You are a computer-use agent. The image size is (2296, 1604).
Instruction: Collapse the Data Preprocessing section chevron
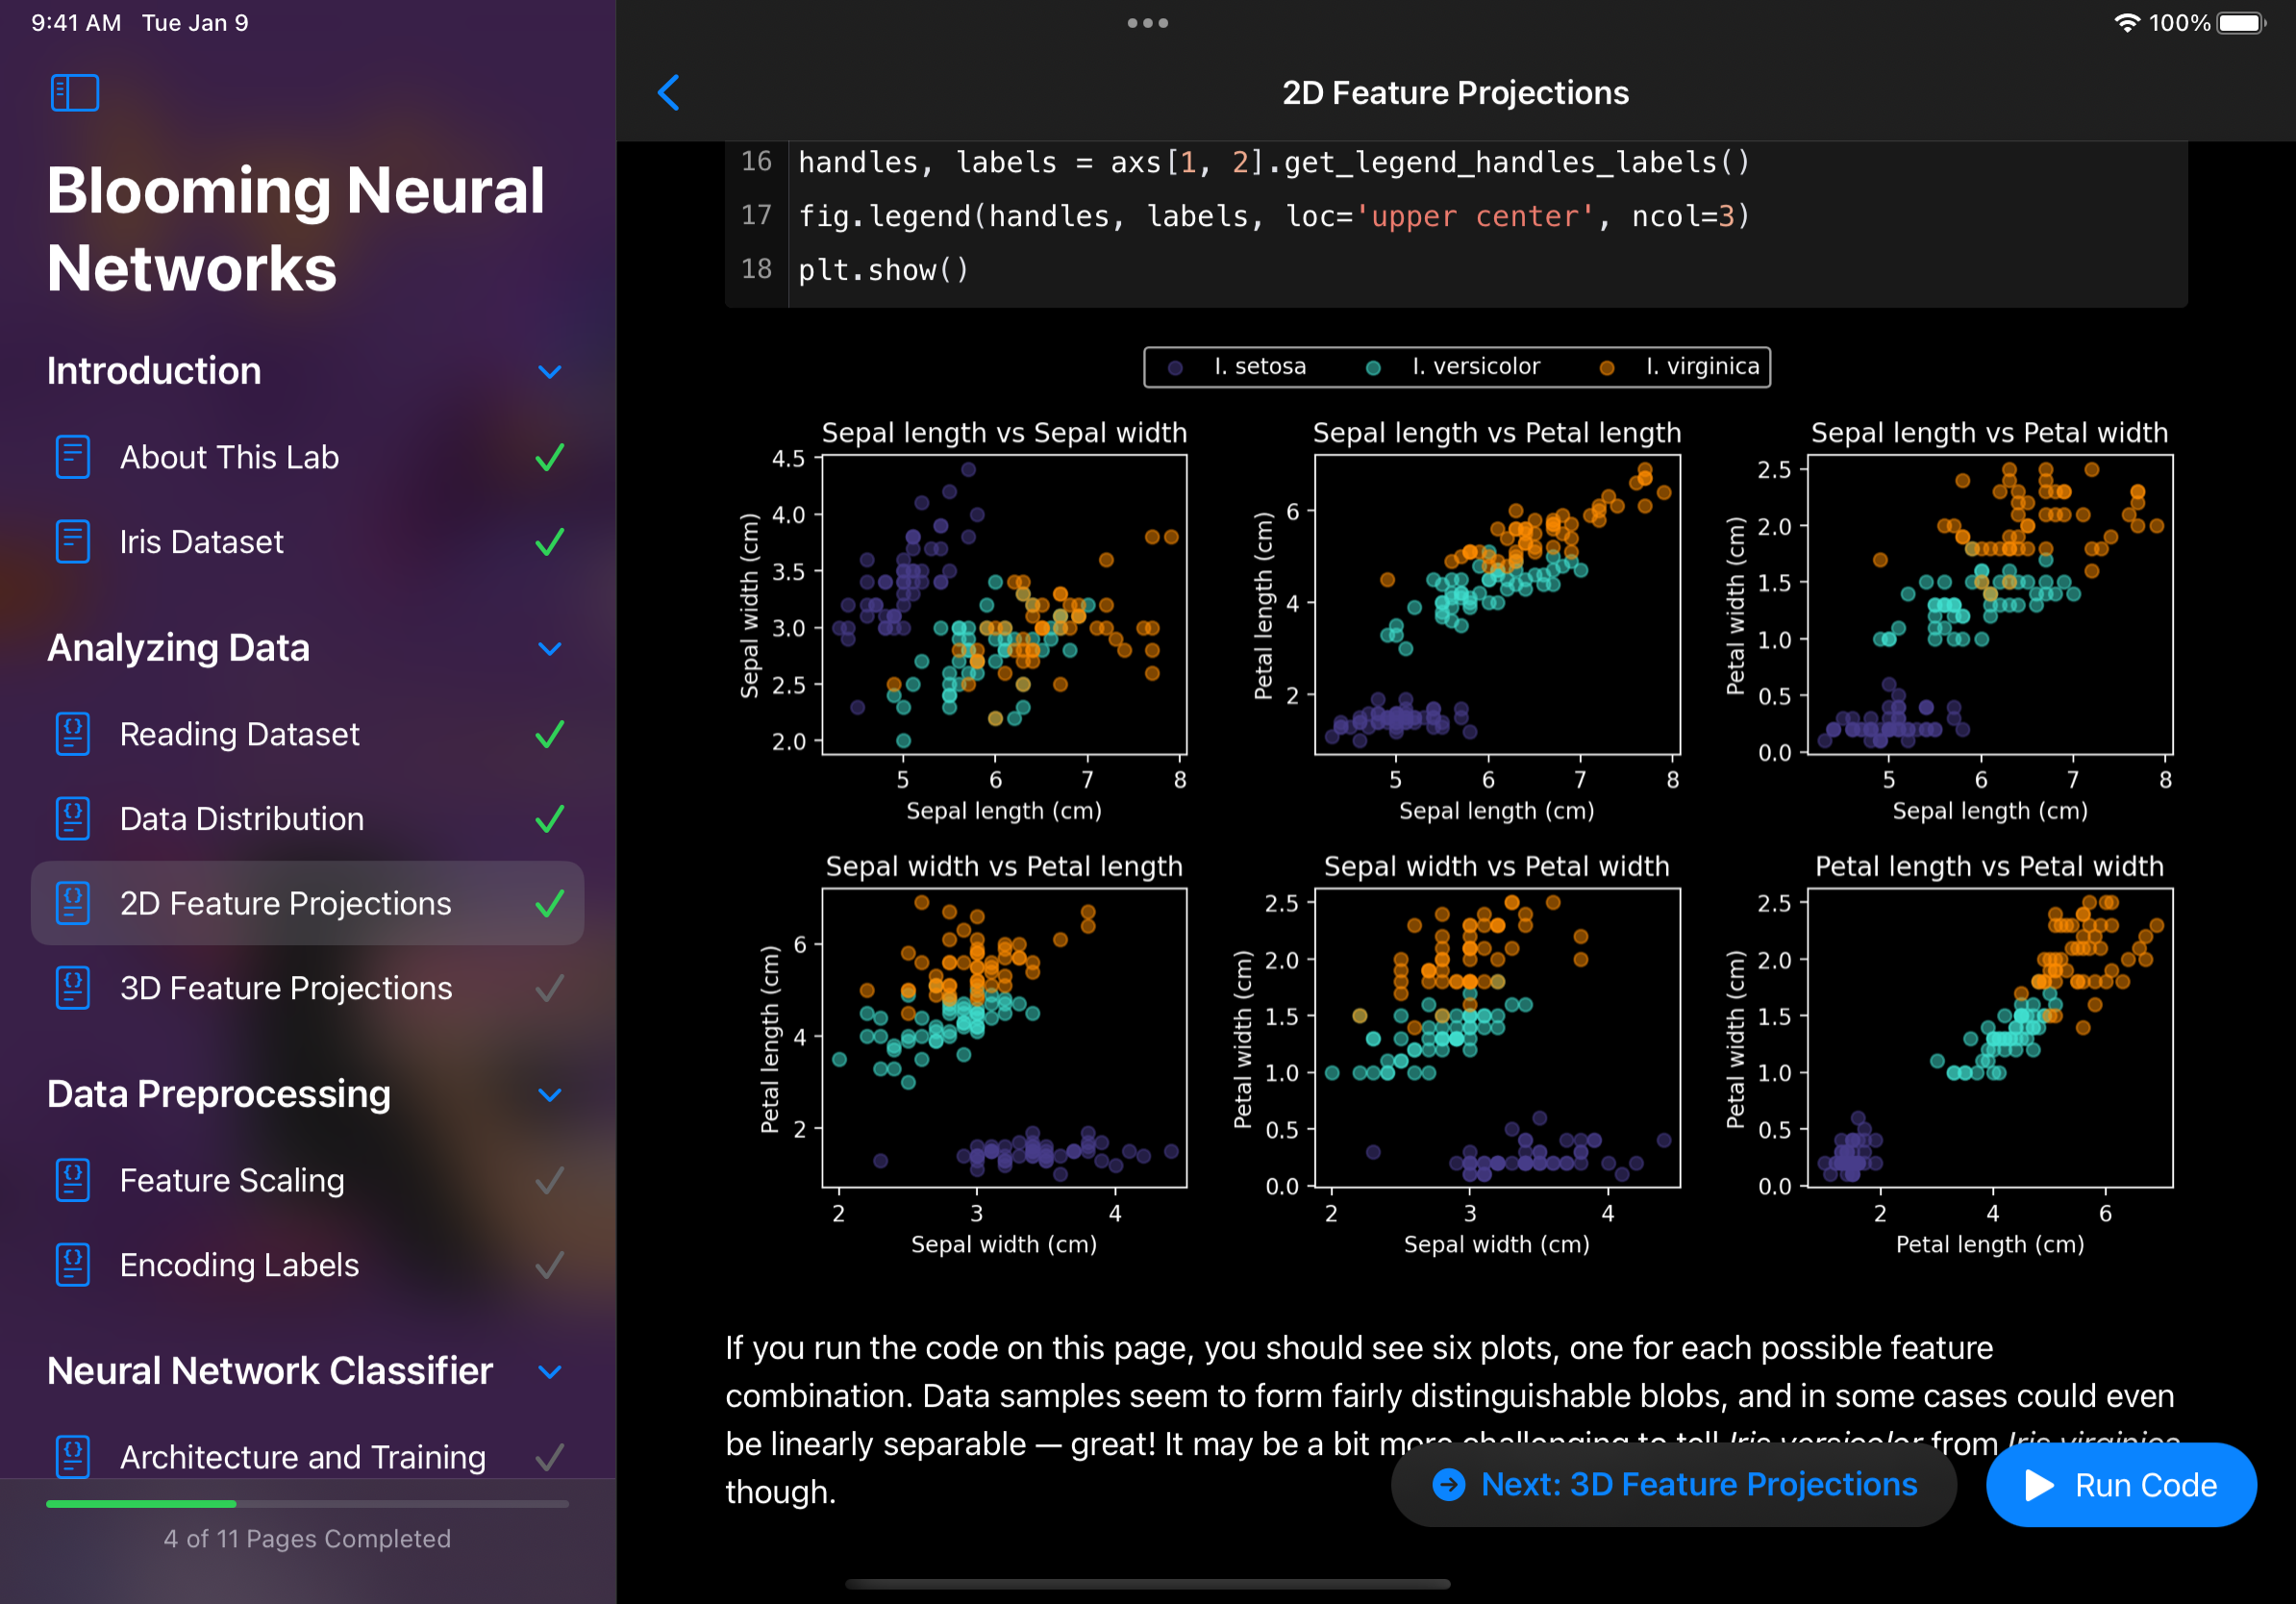[549, 1095]
